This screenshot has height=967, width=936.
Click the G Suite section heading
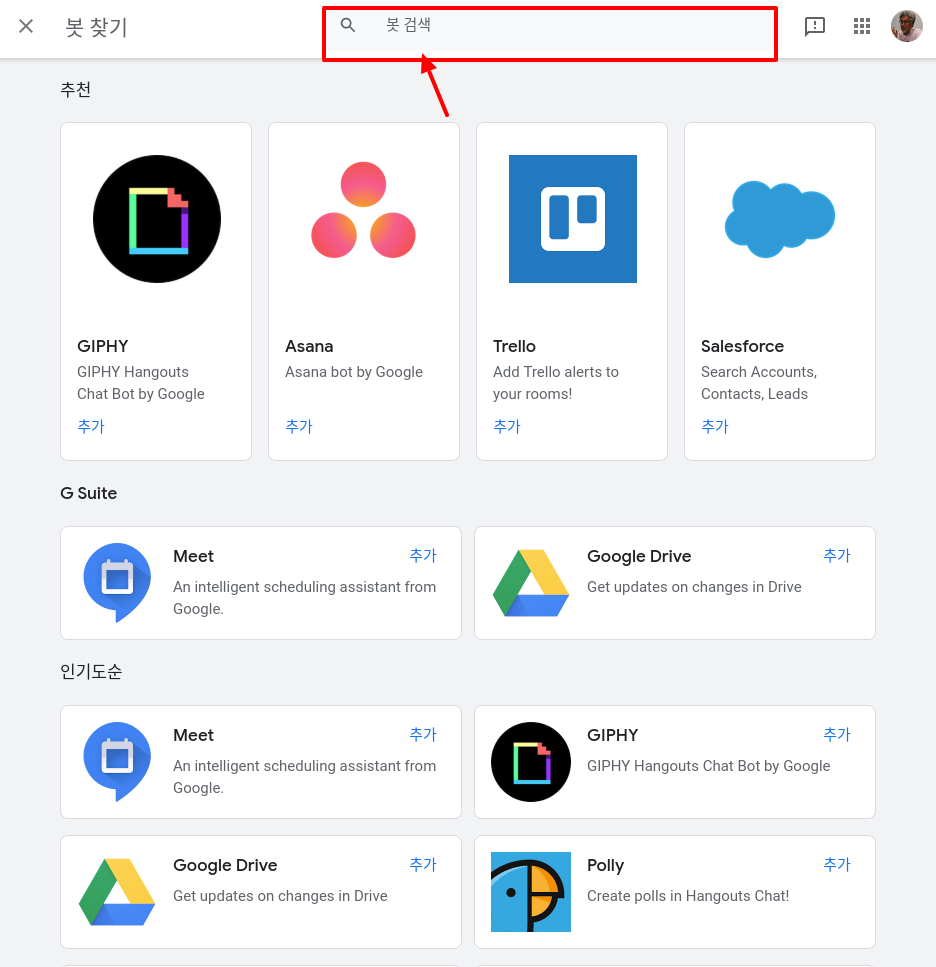click(89, 493)
